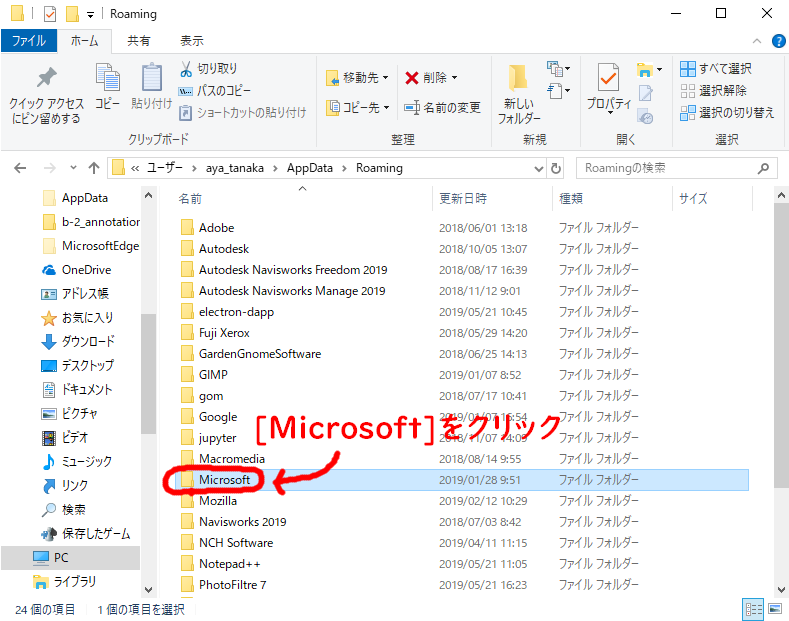Click the History icon in Open group
The height and width of the screenshot is (621, 789).
(x=646, y=116)
